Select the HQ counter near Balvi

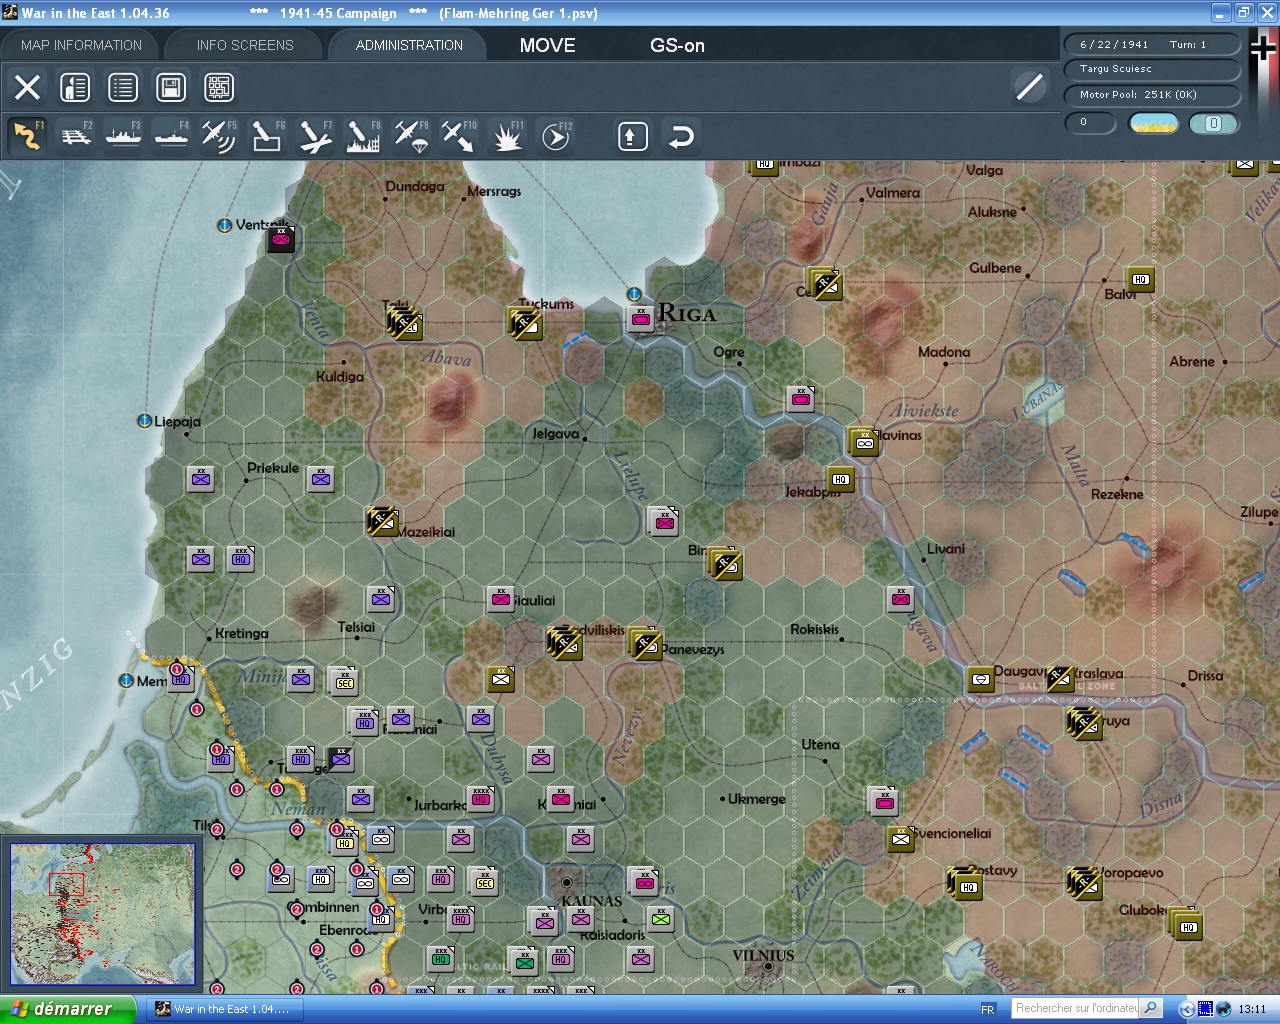(x=1141, y=279)
